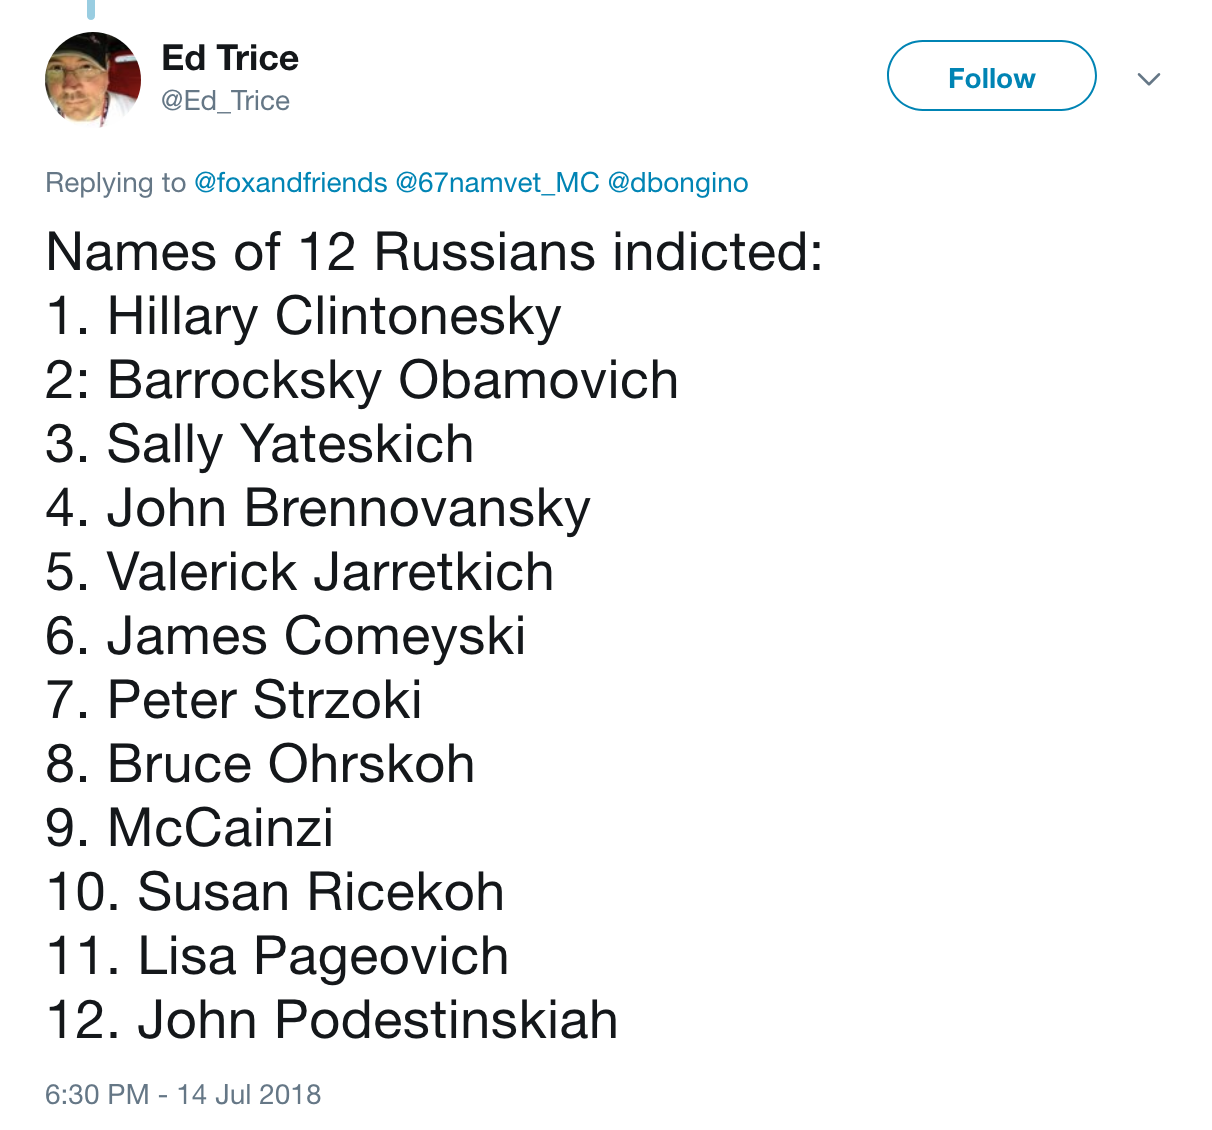The height and width of the screenshot is (1130, 1212).
Task: Click the "Barrocksky Obamovich" line of the tweet
Action: coord(361,380)
